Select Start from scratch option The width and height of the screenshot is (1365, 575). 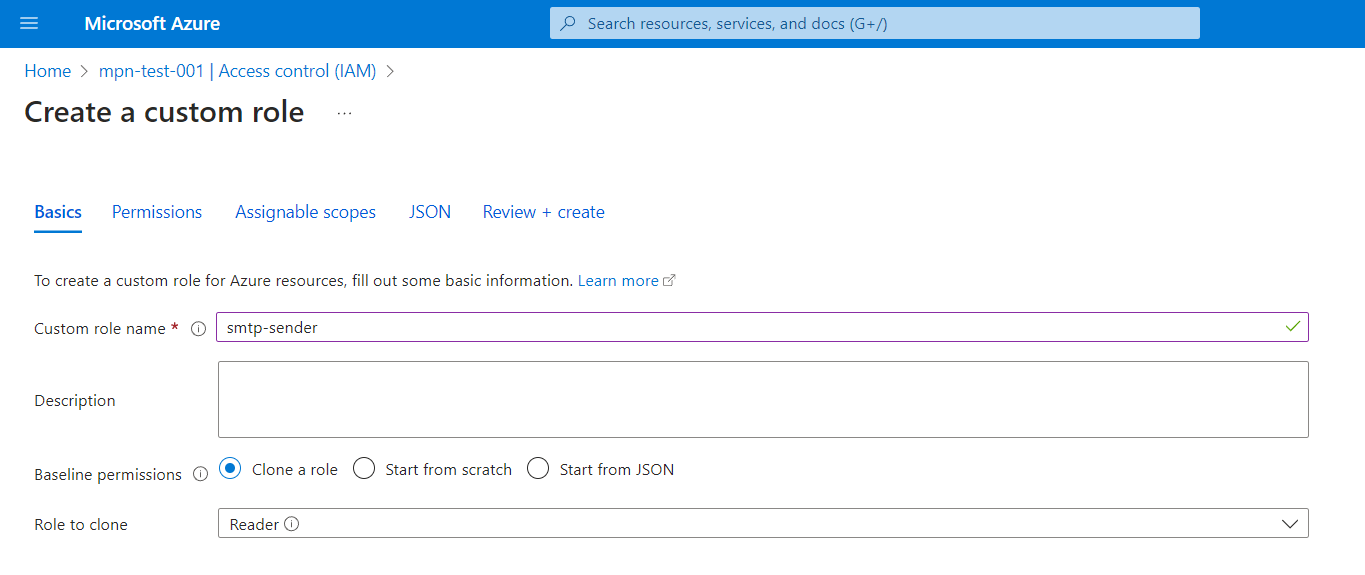click(364, 469)
